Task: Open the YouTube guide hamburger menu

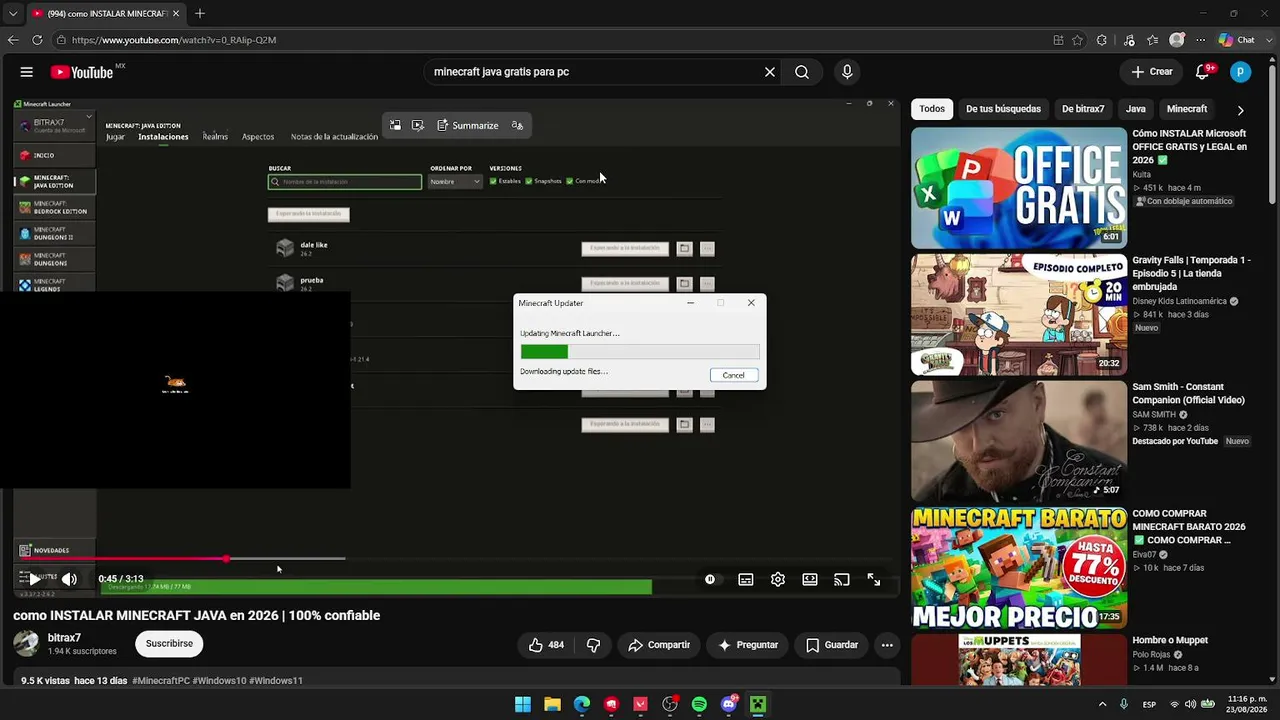Action: pos(27,72)
